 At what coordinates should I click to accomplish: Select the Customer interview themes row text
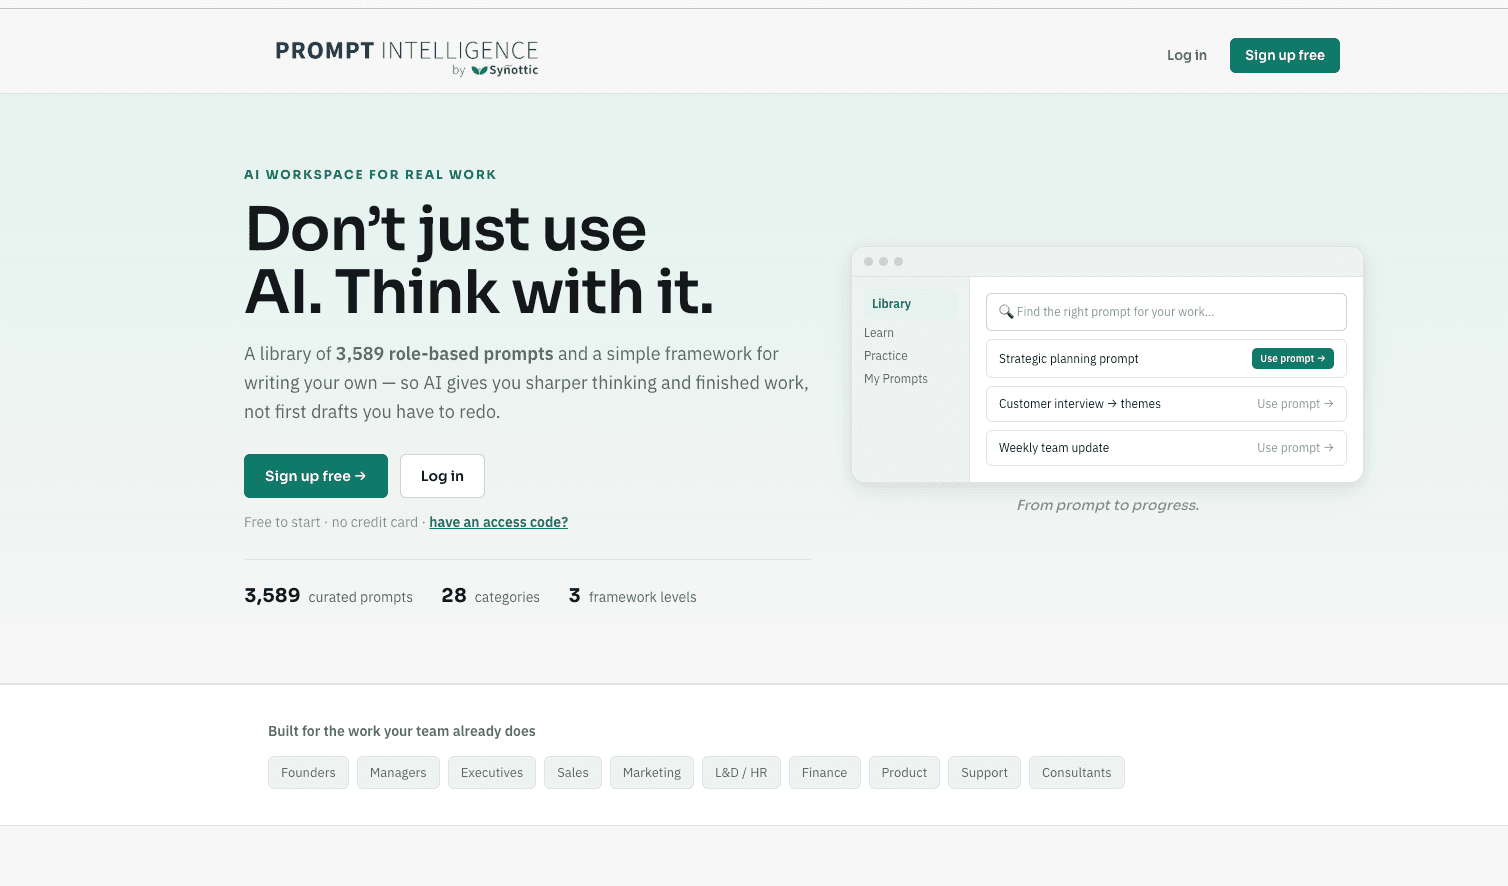pyautogui.click(x=1080, y=404)
